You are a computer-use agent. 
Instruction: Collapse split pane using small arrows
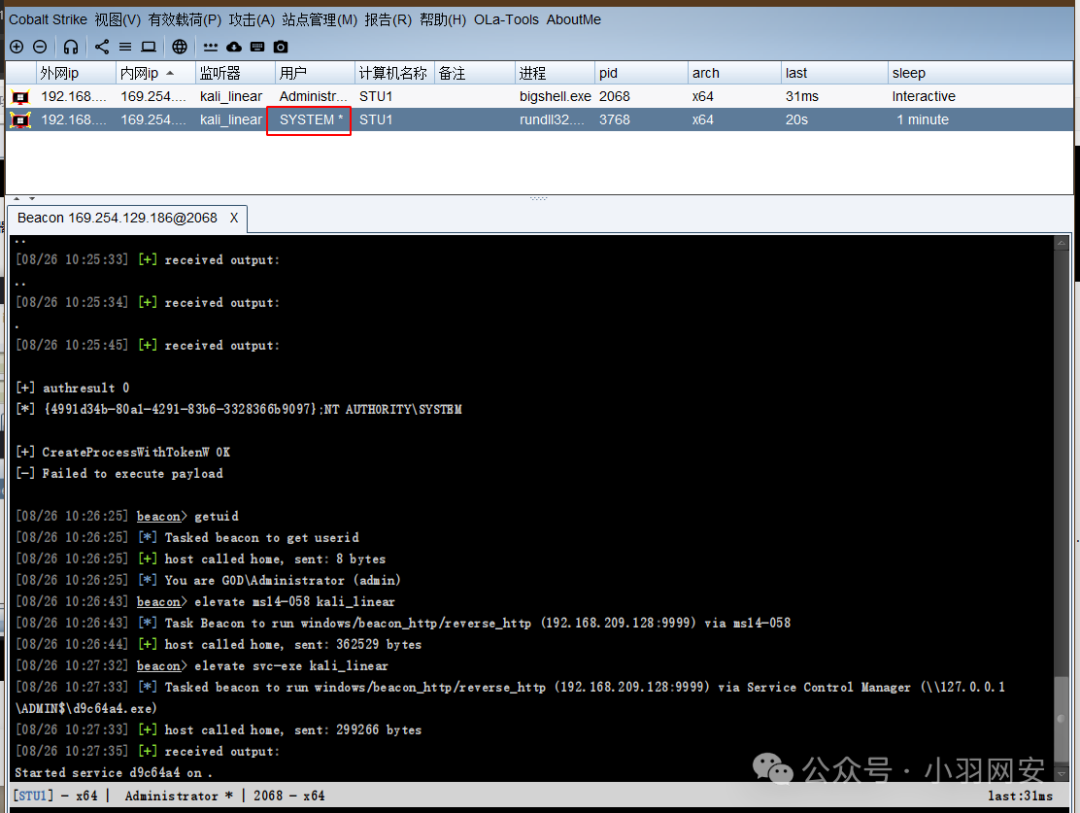pos(24,198)
